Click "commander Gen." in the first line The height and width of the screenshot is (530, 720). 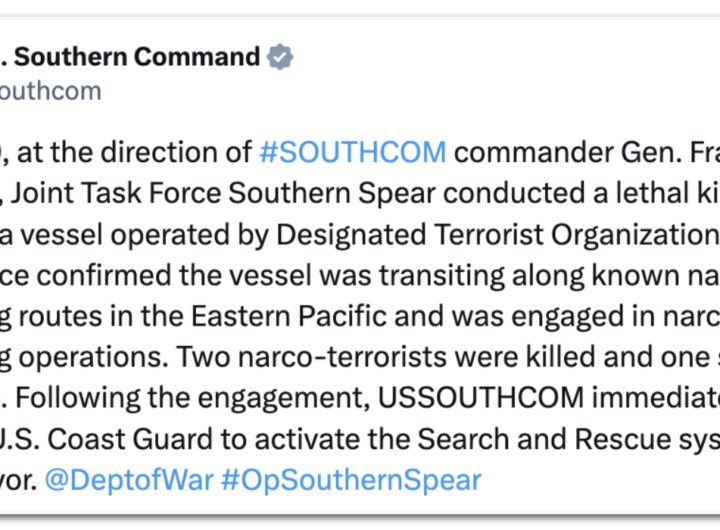point(564,152)
